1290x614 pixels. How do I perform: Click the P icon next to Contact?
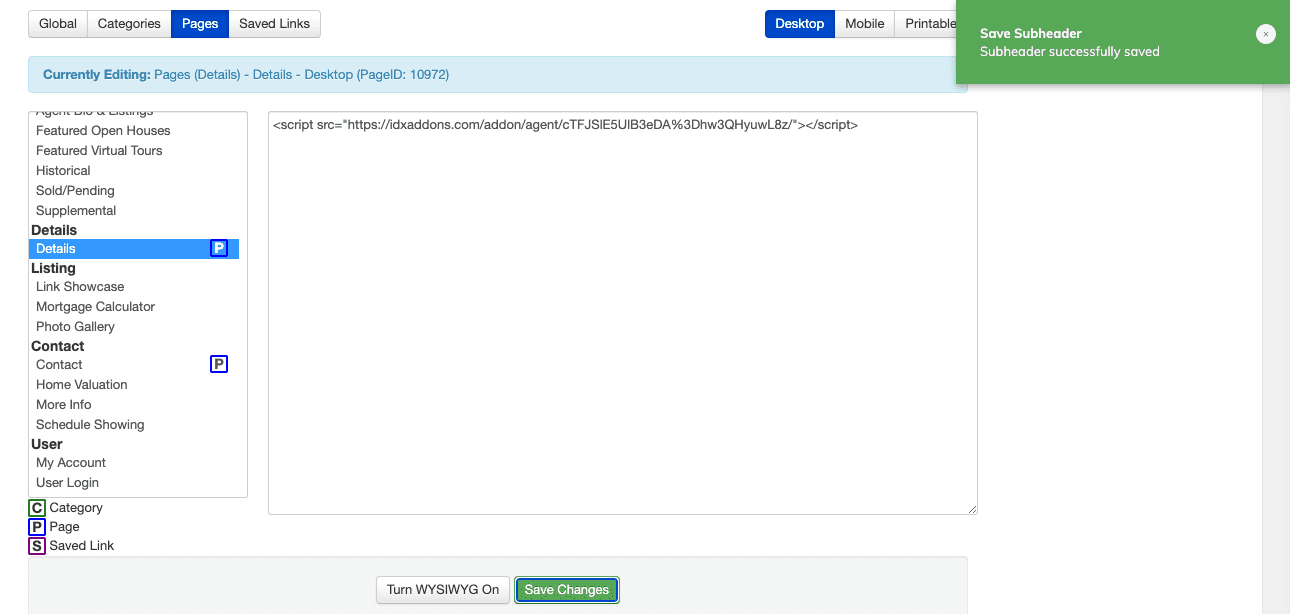click(x=219, y=364)
